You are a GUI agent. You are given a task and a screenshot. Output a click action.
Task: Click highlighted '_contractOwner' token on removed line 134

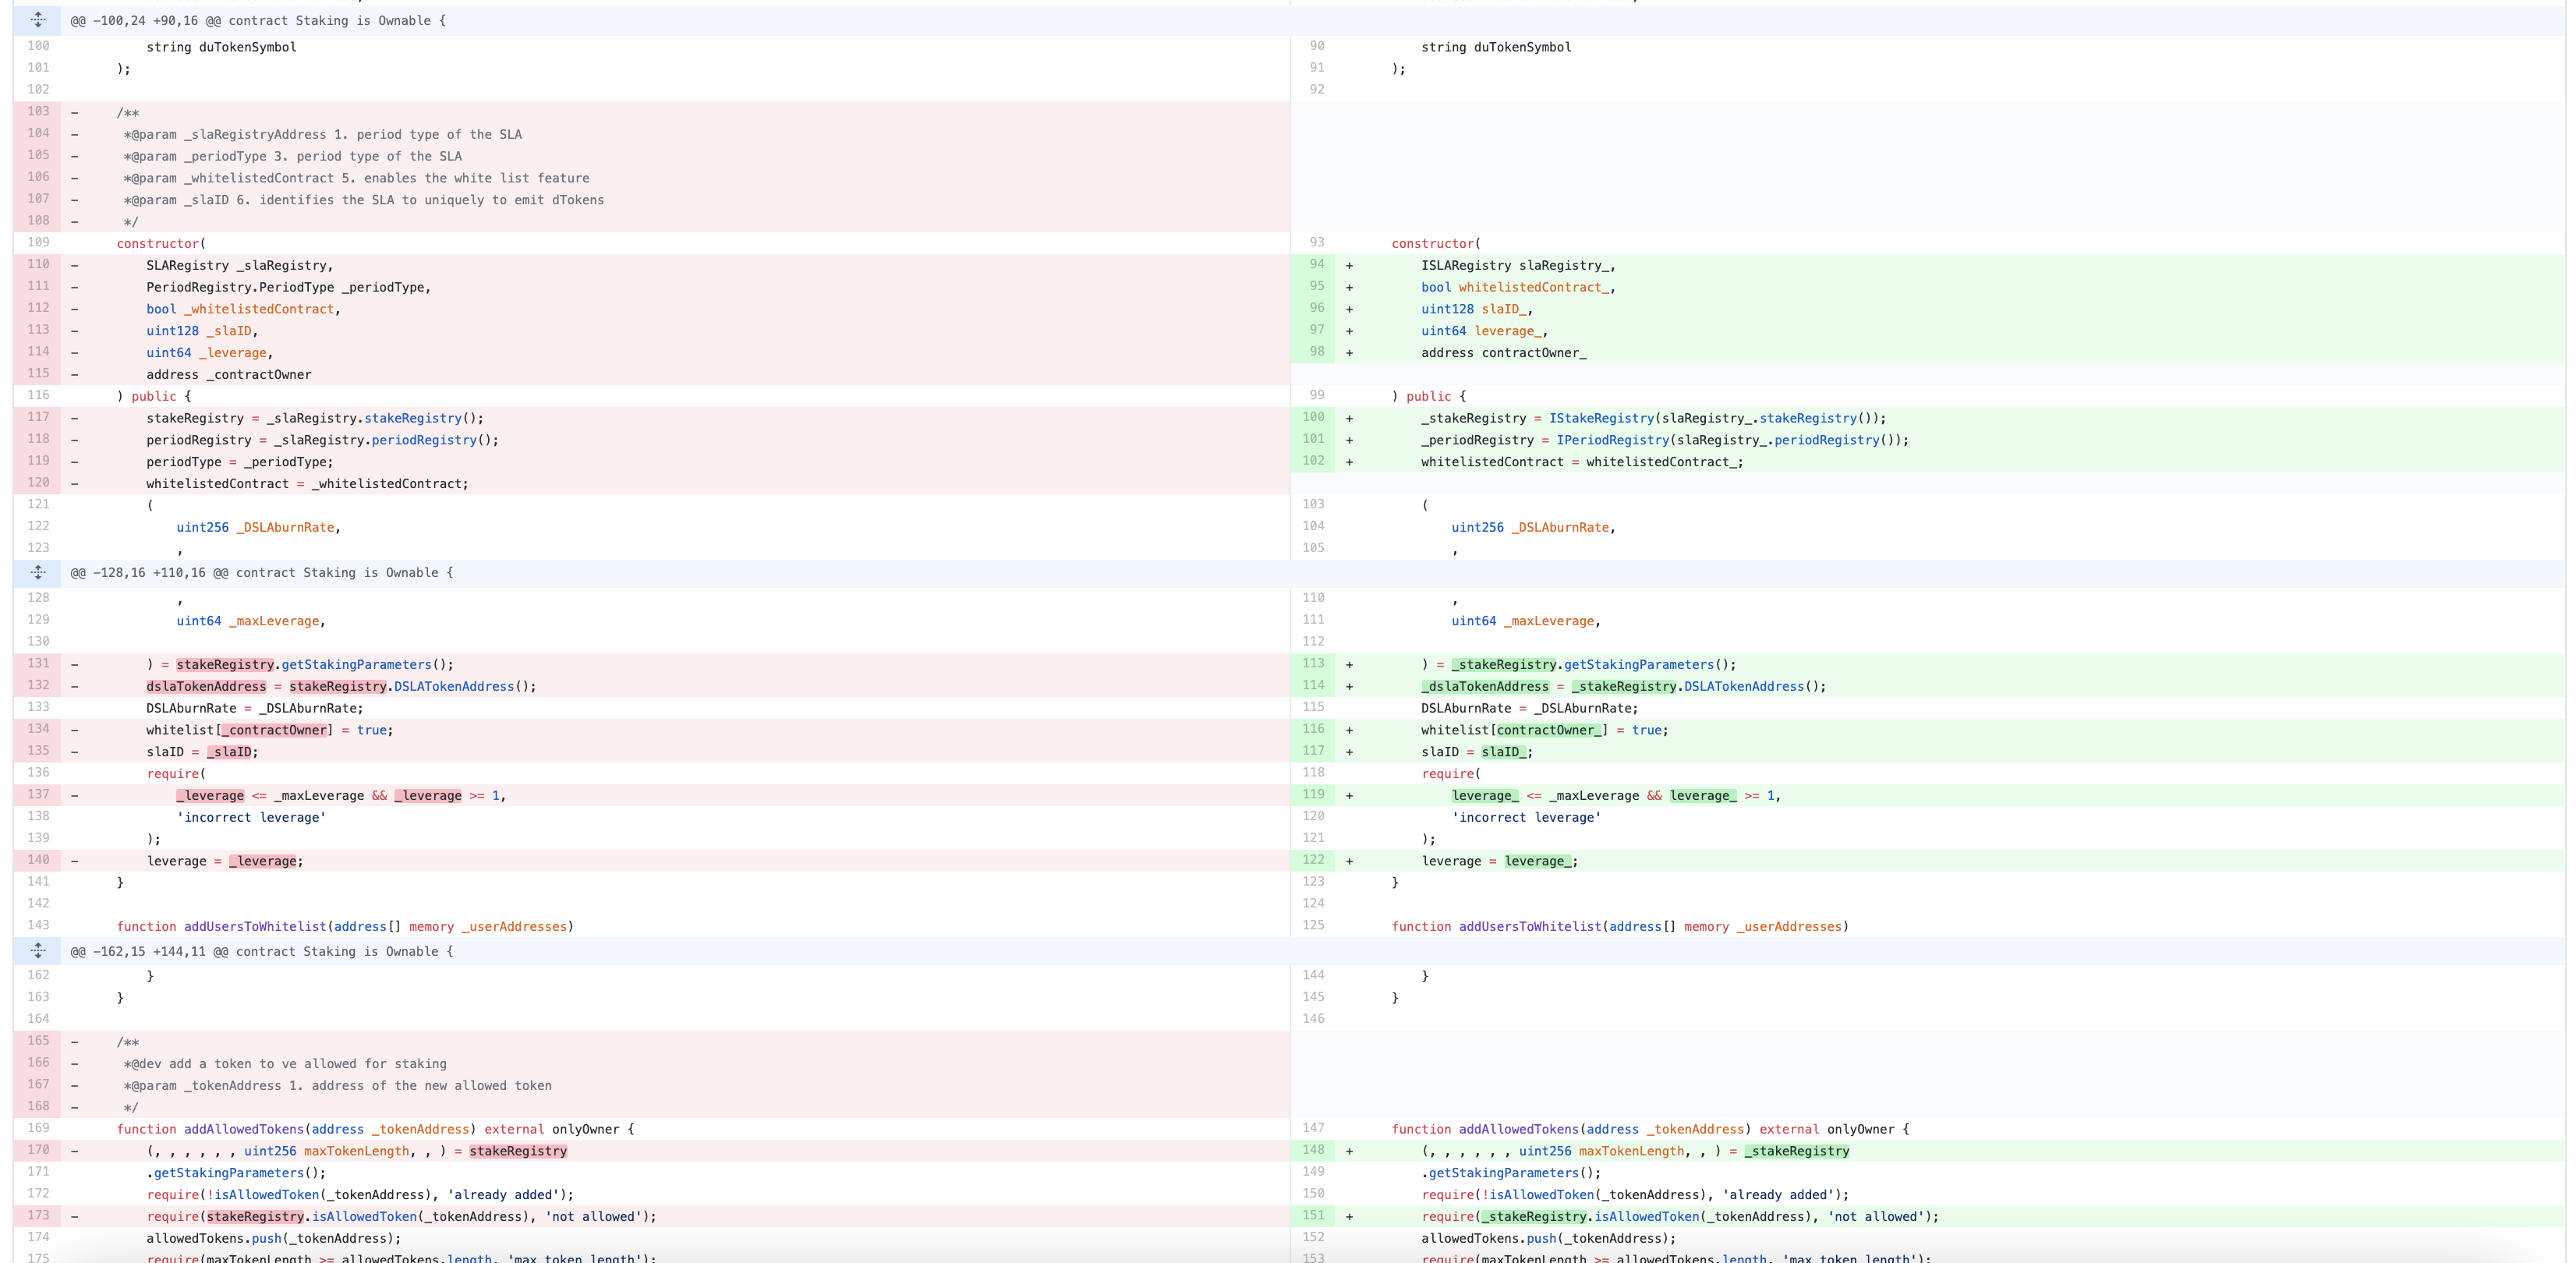(275, 730)
